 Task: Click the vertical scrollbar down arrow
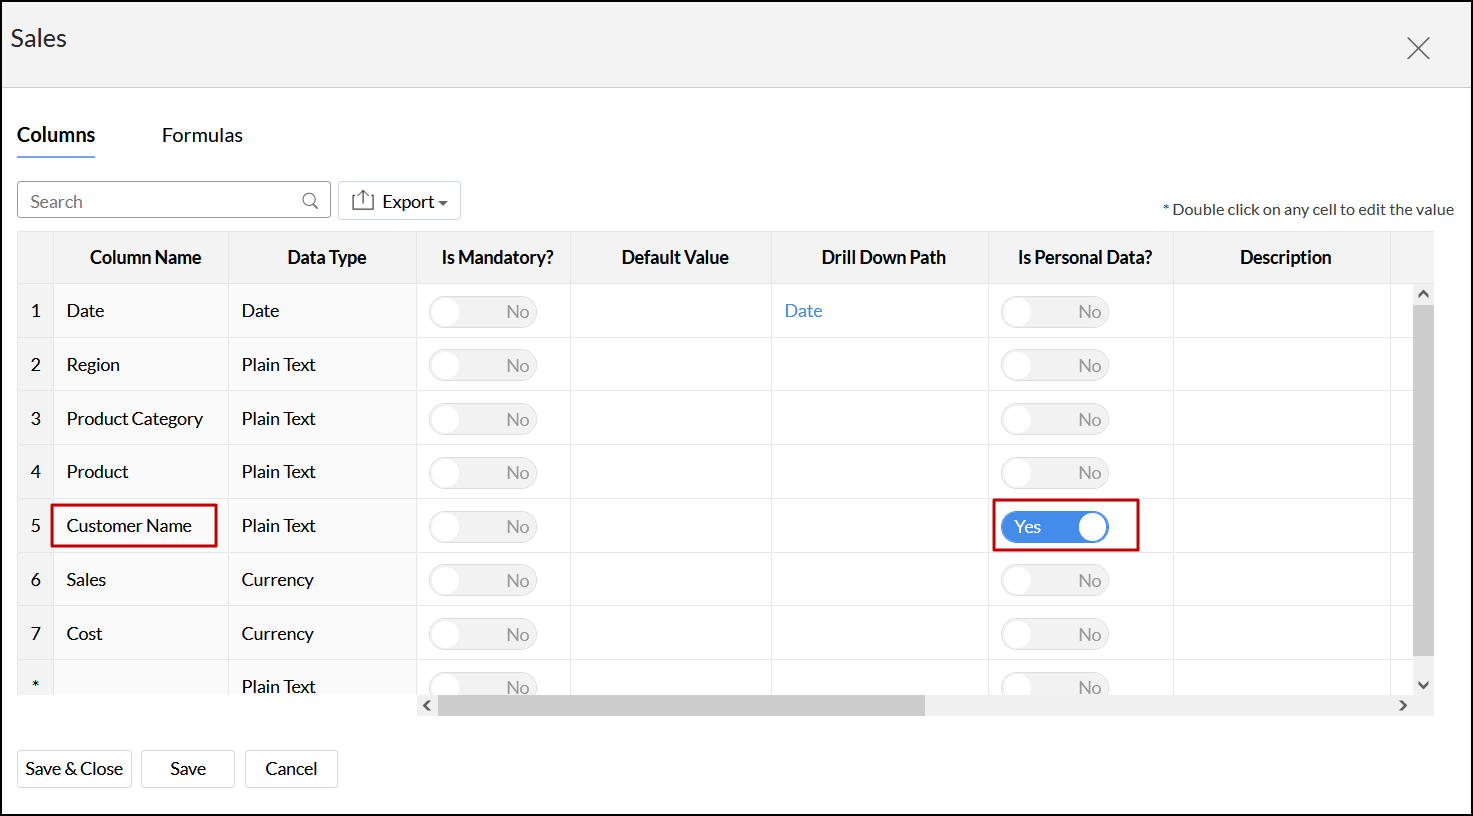coord(1423,685)
